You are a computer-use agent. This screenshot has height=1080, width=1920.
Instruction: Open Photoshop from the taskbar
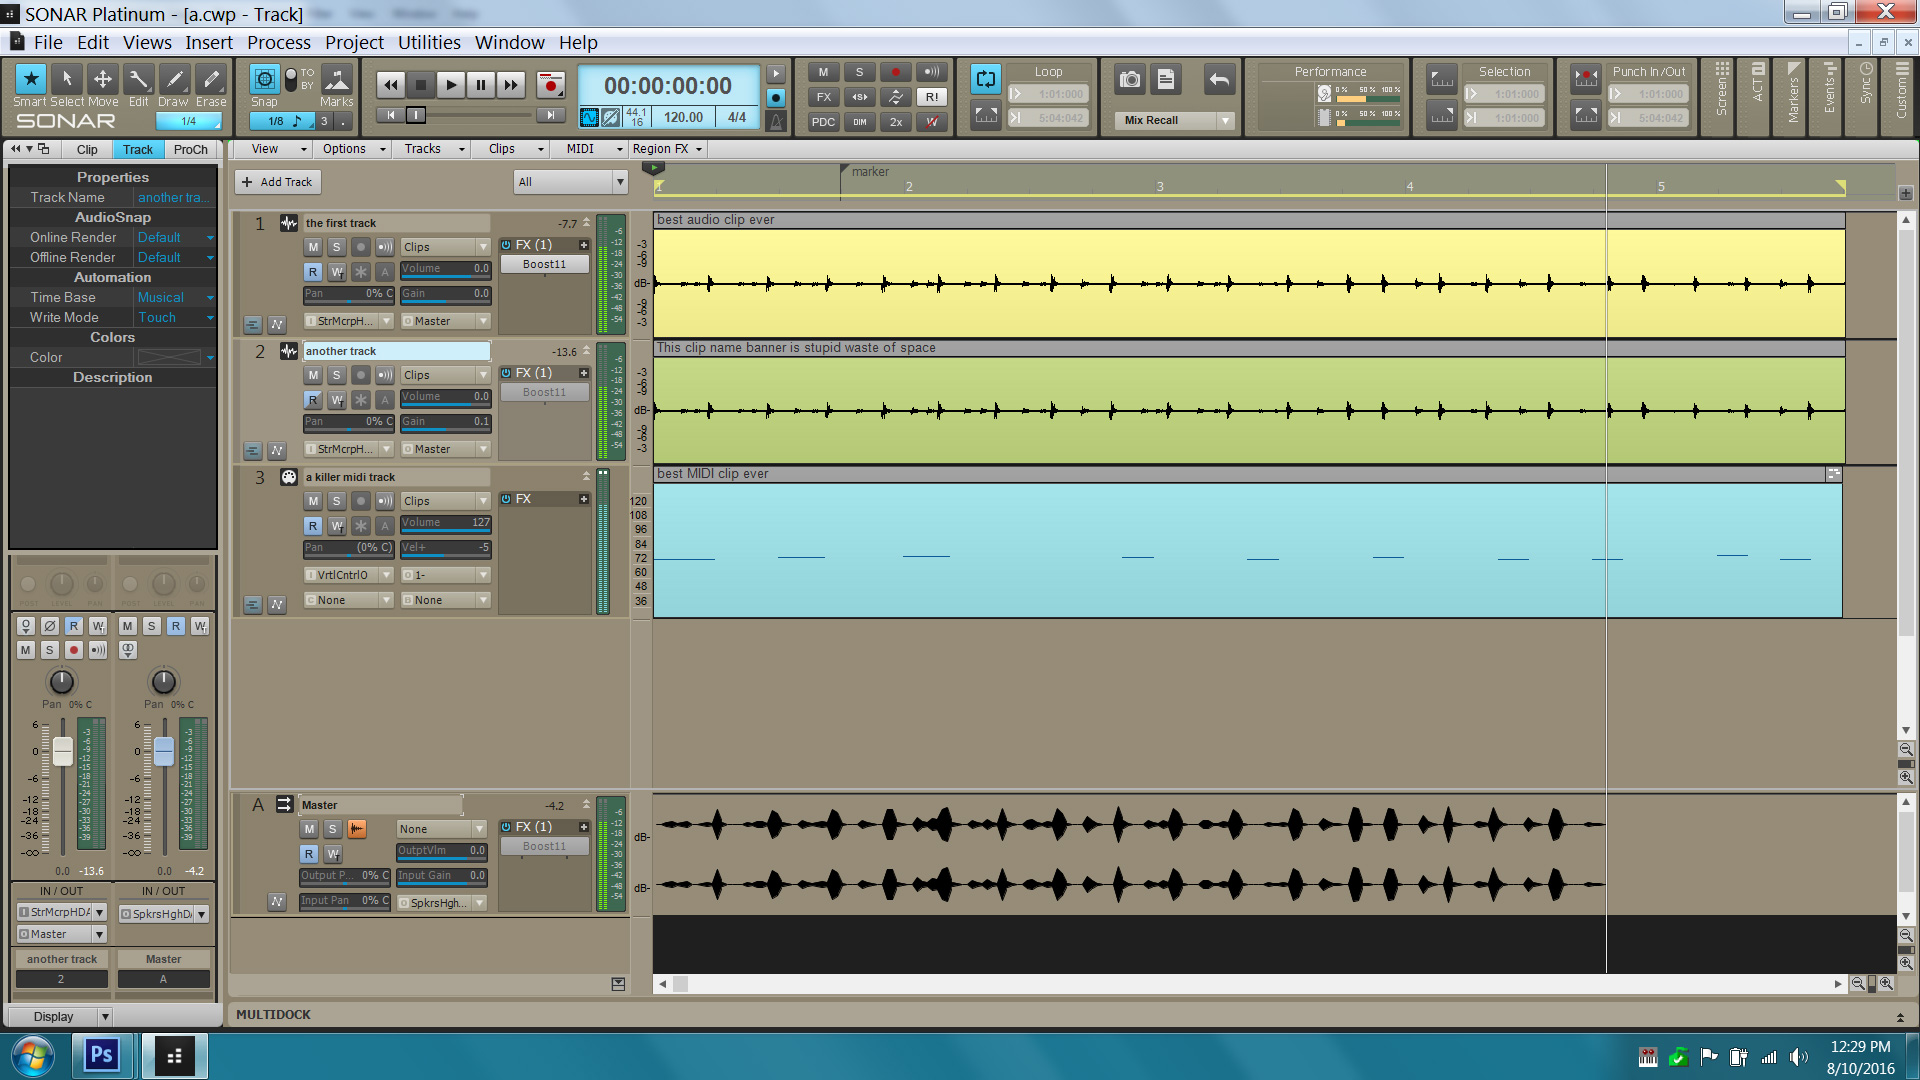101,1055
